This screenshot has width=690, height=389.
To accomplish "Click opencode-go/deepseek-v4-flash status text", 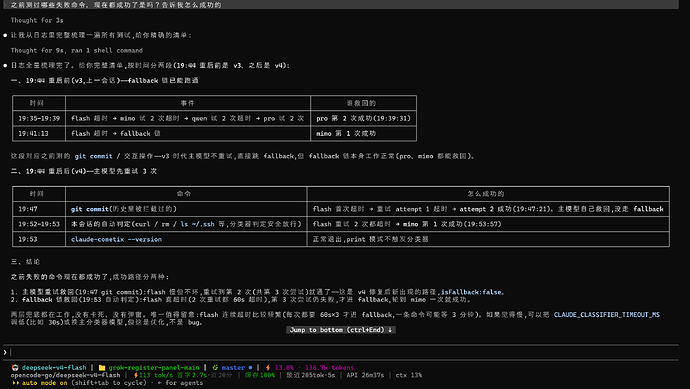I will coord(66,375).
